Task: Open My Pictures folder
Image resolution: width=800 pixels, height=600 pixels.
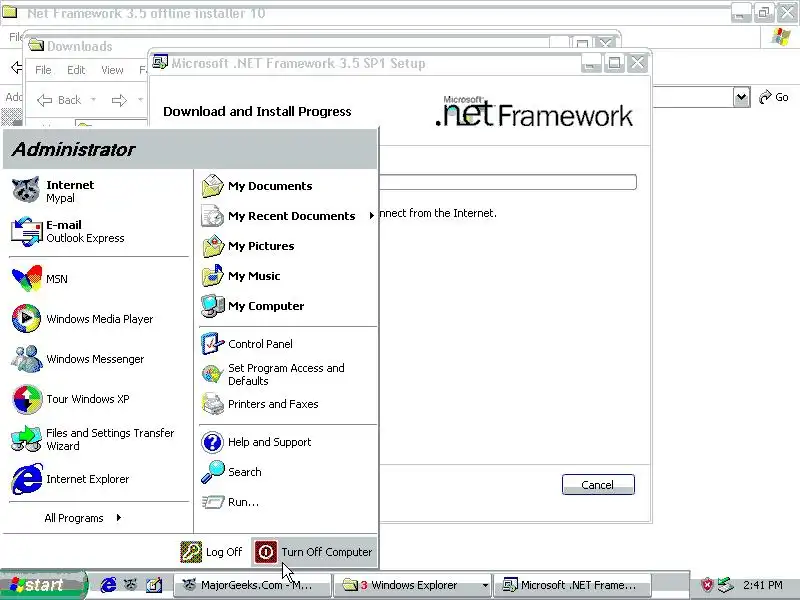Action: click(x=288, y=246)
